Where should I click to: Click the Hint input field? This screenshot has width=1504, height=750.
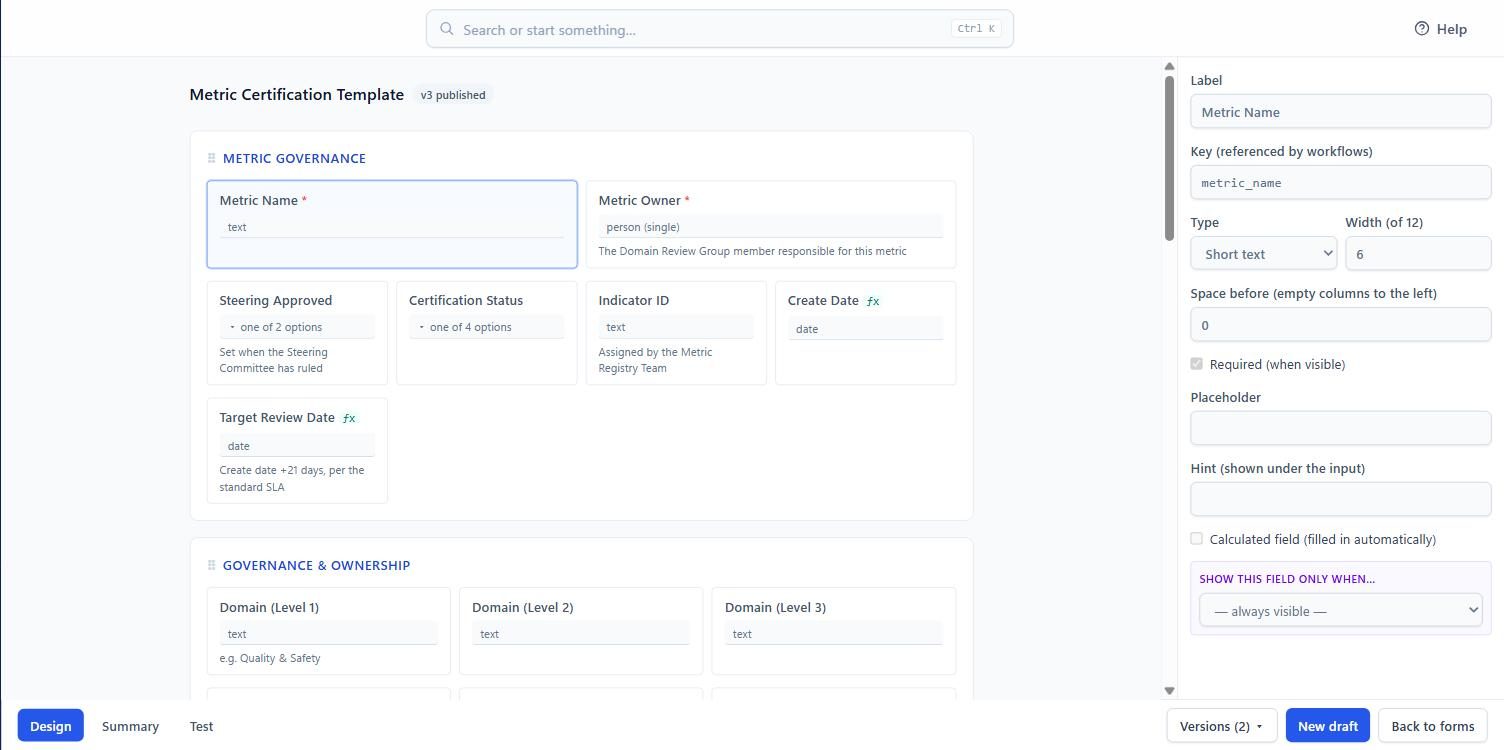coord(1340,499)
